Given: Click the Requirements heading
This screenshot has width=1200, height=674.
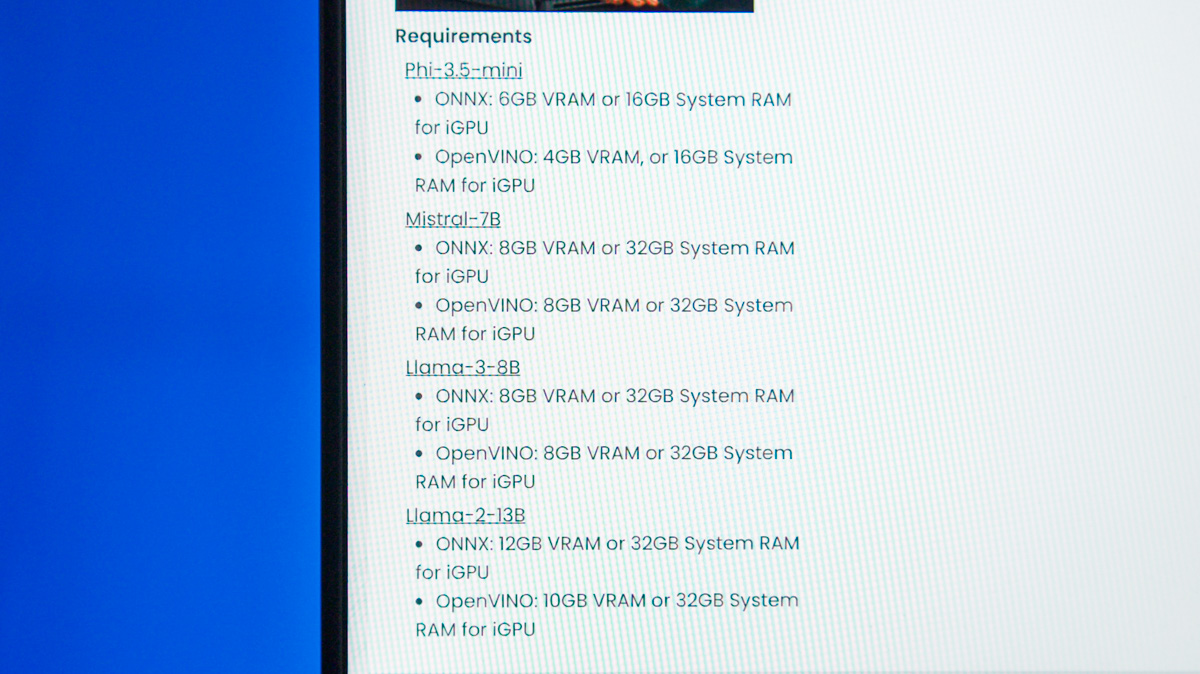Looking at the screenshot, I should [463, 36].
